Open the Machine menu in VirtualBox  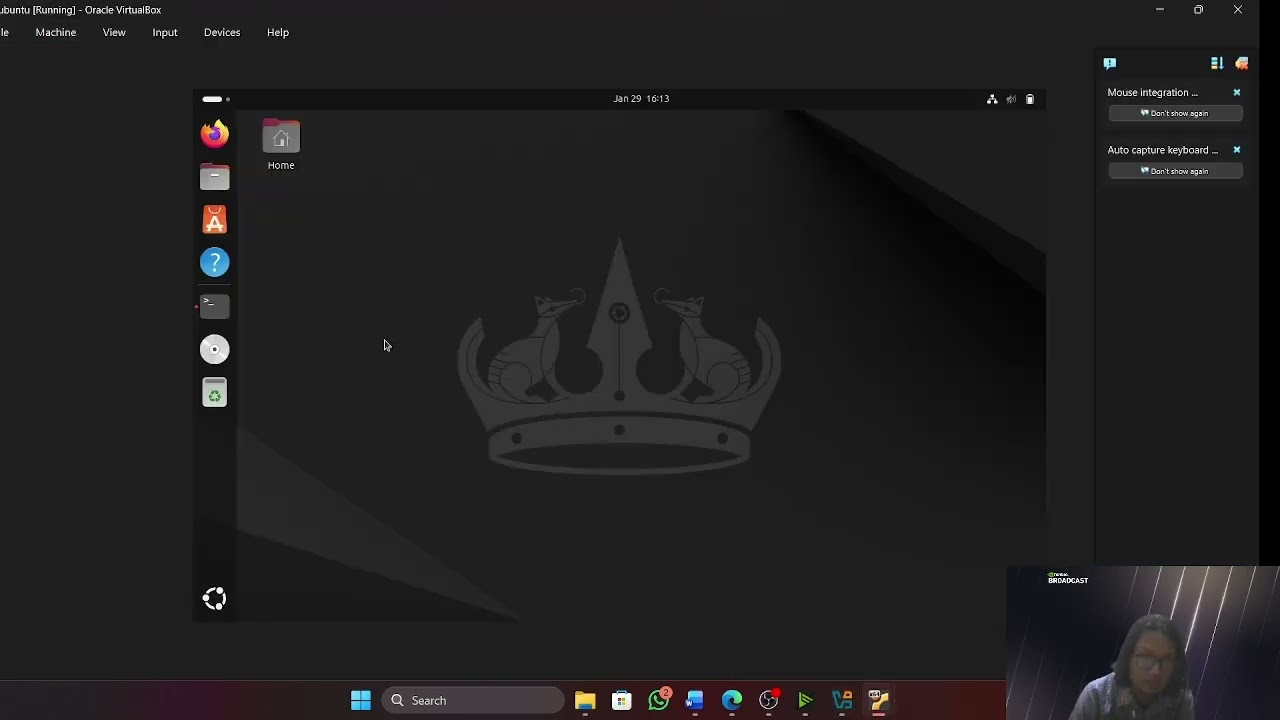tap(56, 32)
